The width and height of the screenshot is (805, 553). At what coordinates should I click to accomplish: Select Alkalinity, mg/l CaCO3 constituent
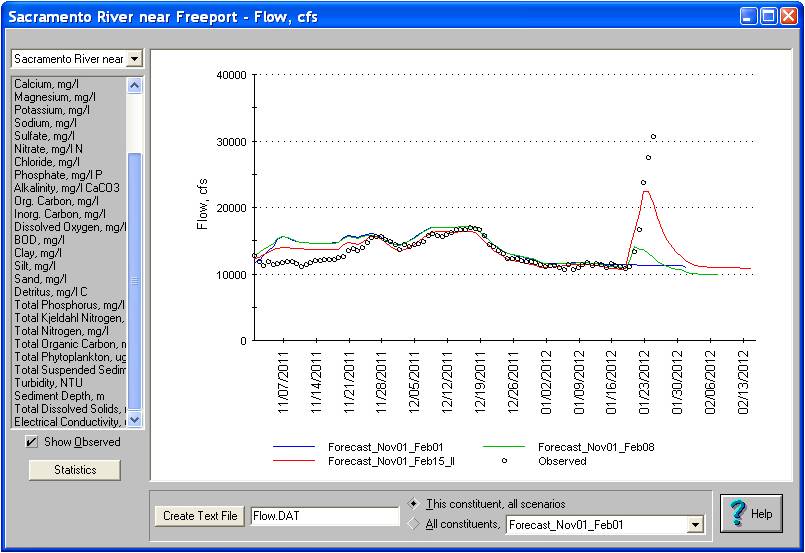coord(67,188)
